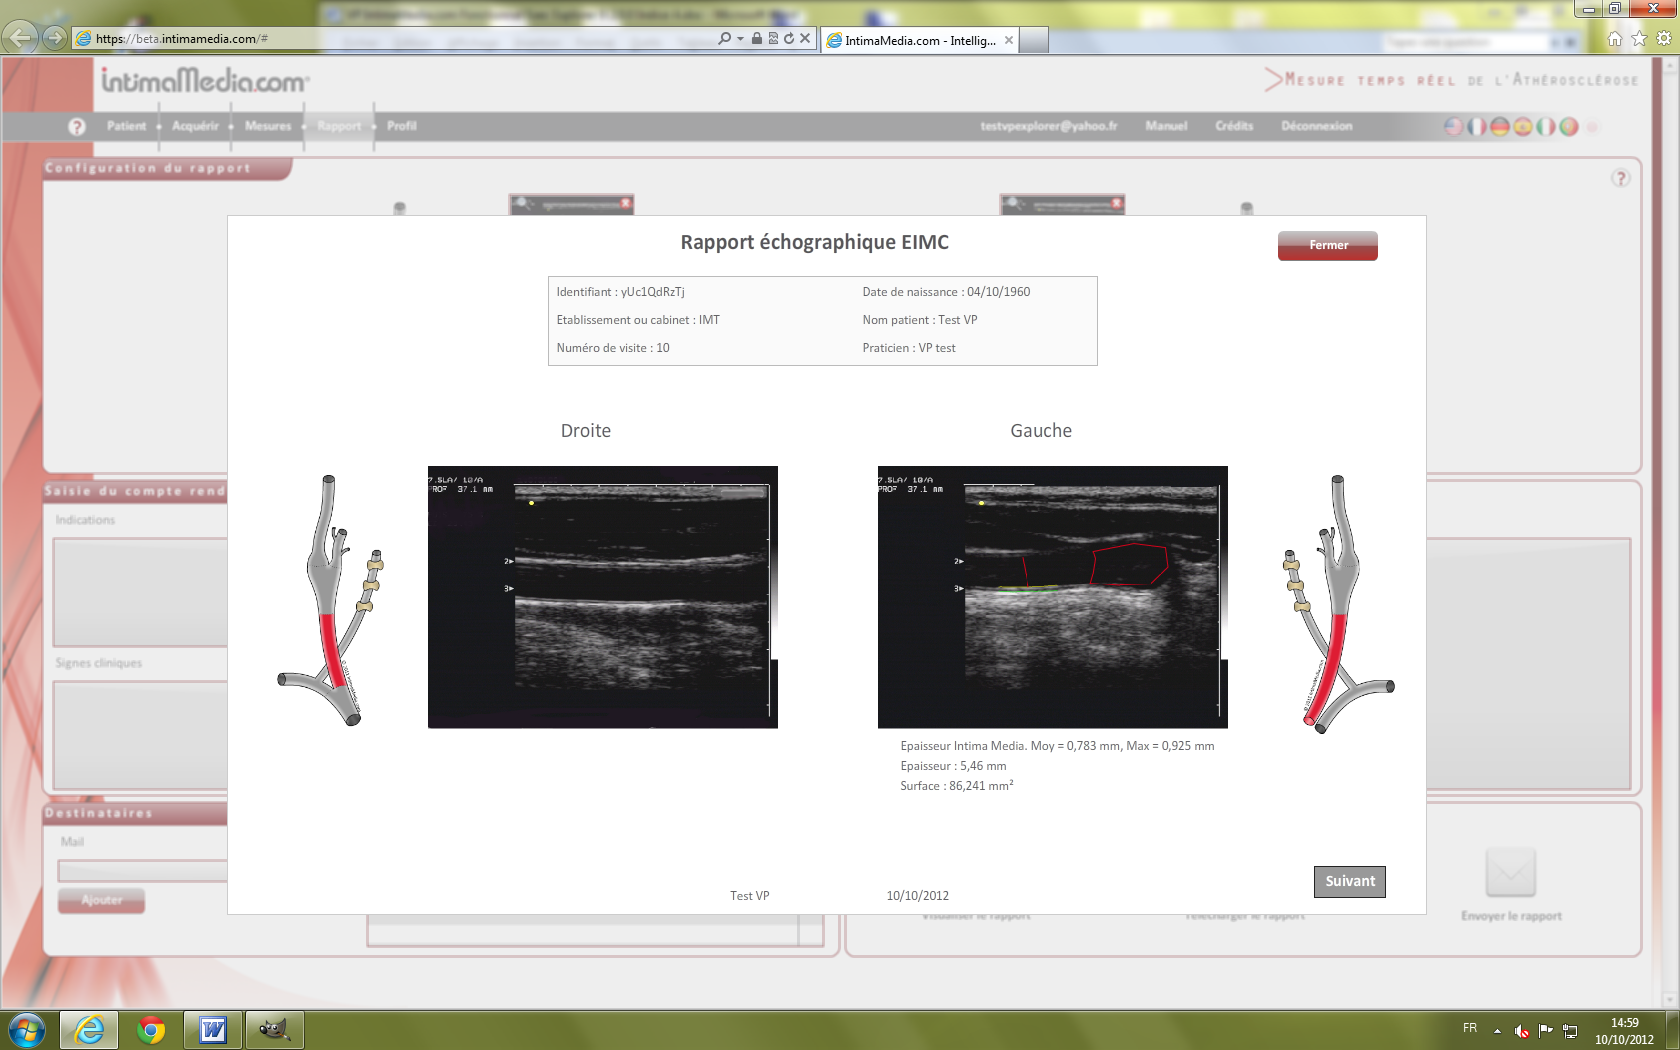Open help via navigation bar question mark
This screenshot has width=1680, height=1050.
pos(77,127)
